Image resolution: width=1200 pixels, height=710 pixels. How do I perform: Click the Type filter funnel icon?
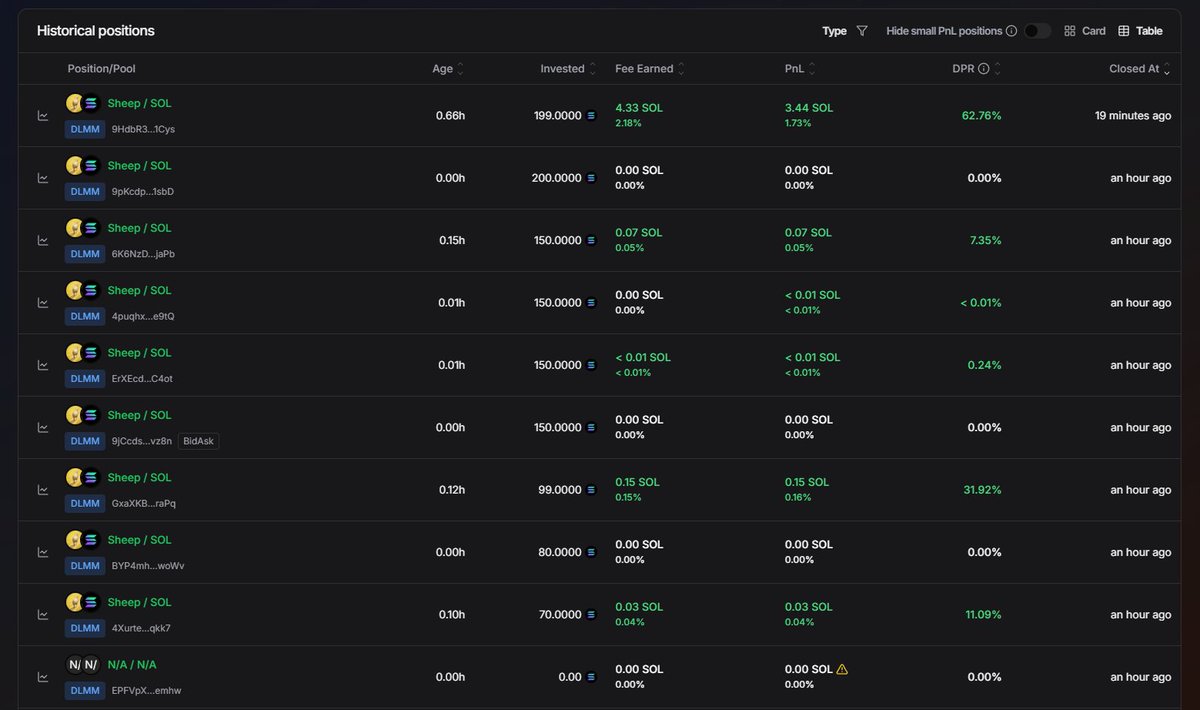(862, 31)
